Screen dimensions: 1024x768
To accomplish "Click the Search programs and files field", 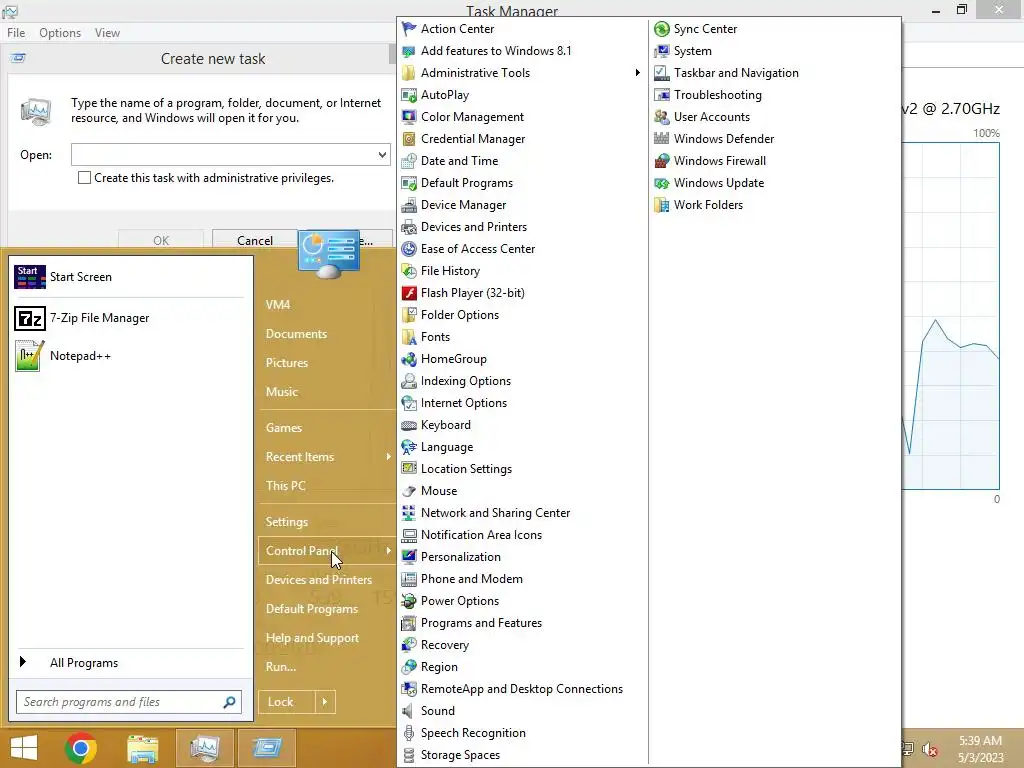I will pos(129,702).
